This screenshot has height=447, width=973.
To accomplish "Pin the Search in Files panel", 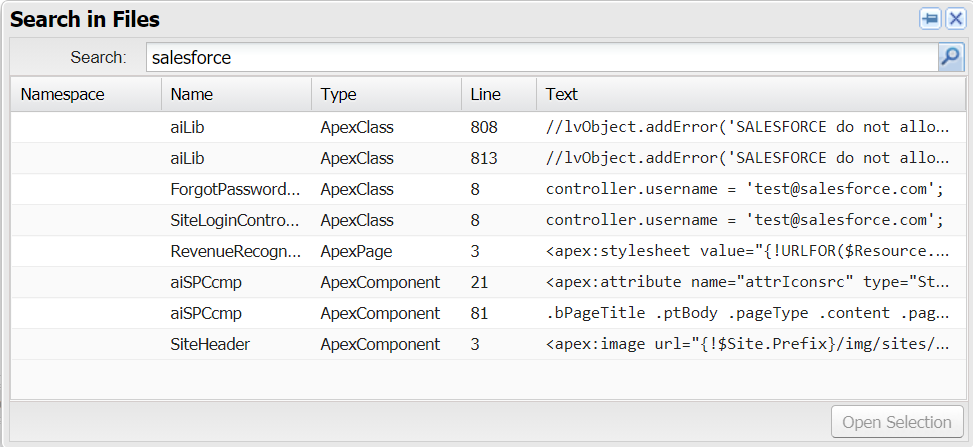I will tap(930, 20).
